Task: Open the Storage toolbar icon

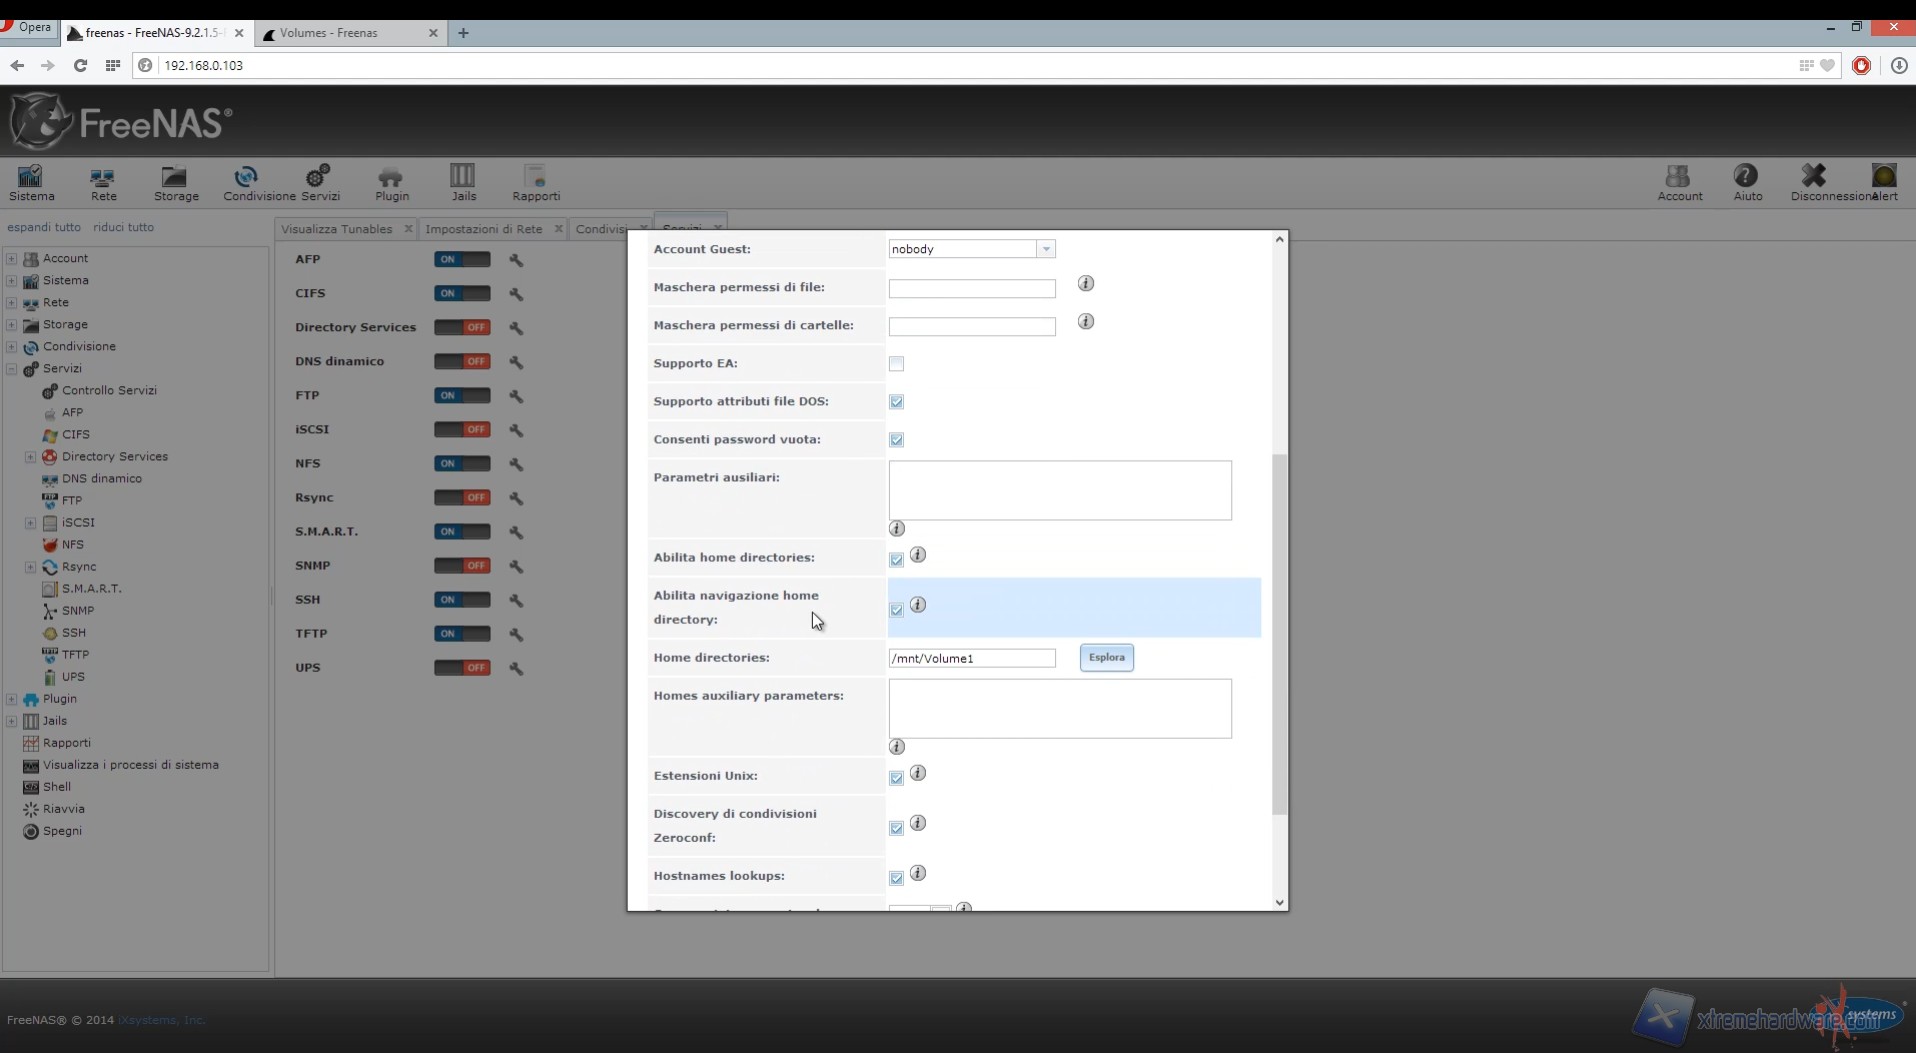Action: point(175,183)
